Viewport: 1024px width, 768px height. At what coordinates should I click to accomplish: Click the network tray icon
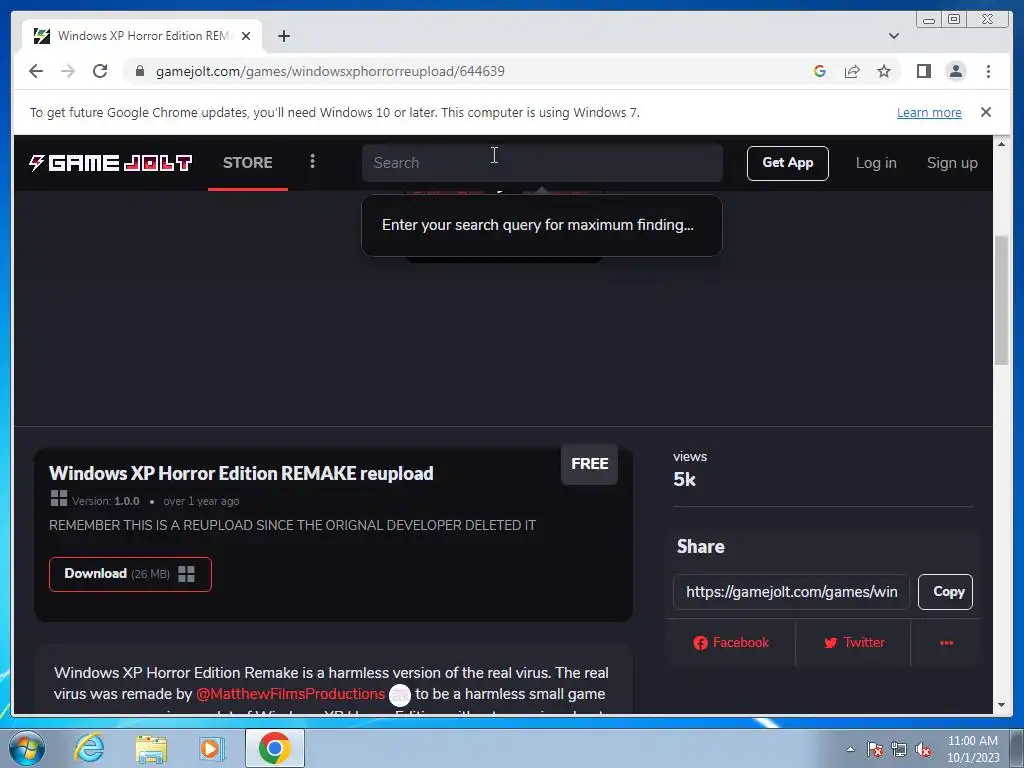point(899,750)
